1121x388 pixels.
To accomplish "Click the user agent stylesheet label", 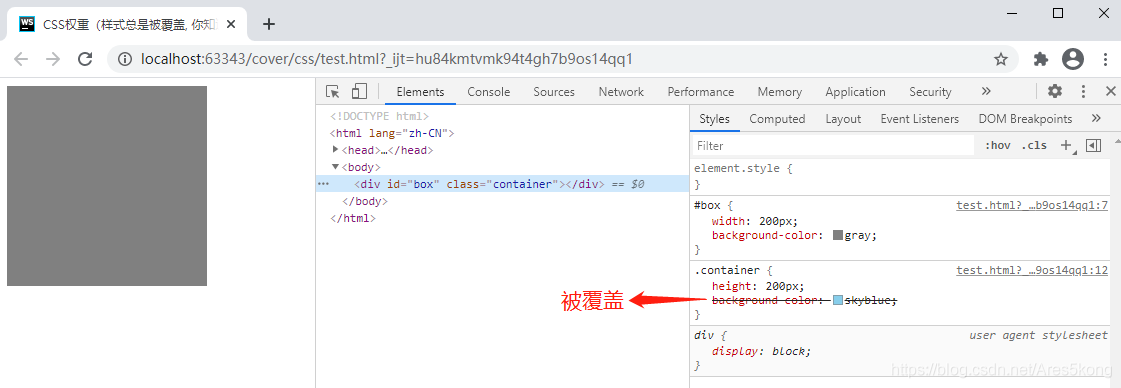I will coord(1038,335).
